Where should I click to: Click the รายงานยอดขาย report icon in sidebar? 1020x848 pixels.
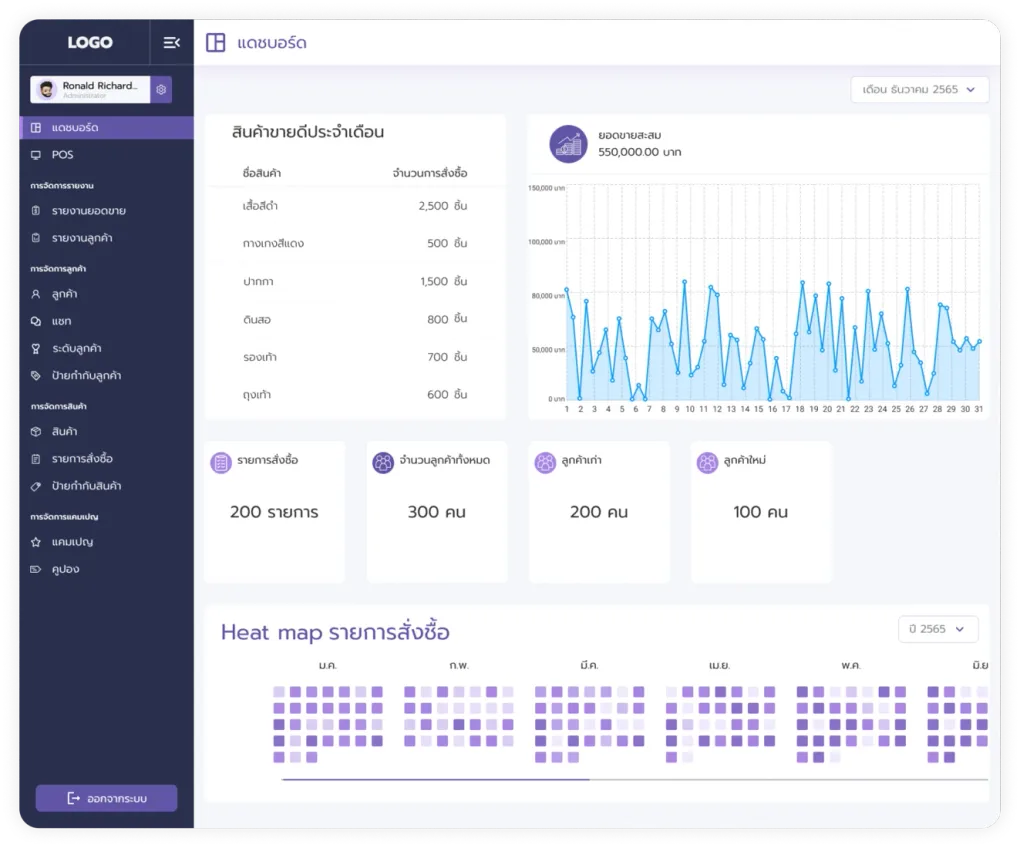tap(36, 211)
